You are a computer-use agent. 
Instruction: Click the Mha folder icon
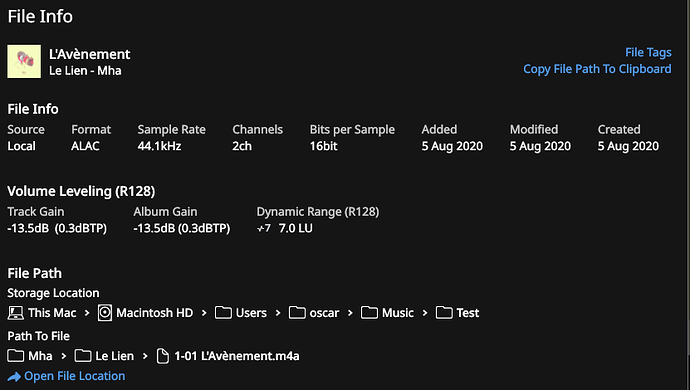coord(15,356)
